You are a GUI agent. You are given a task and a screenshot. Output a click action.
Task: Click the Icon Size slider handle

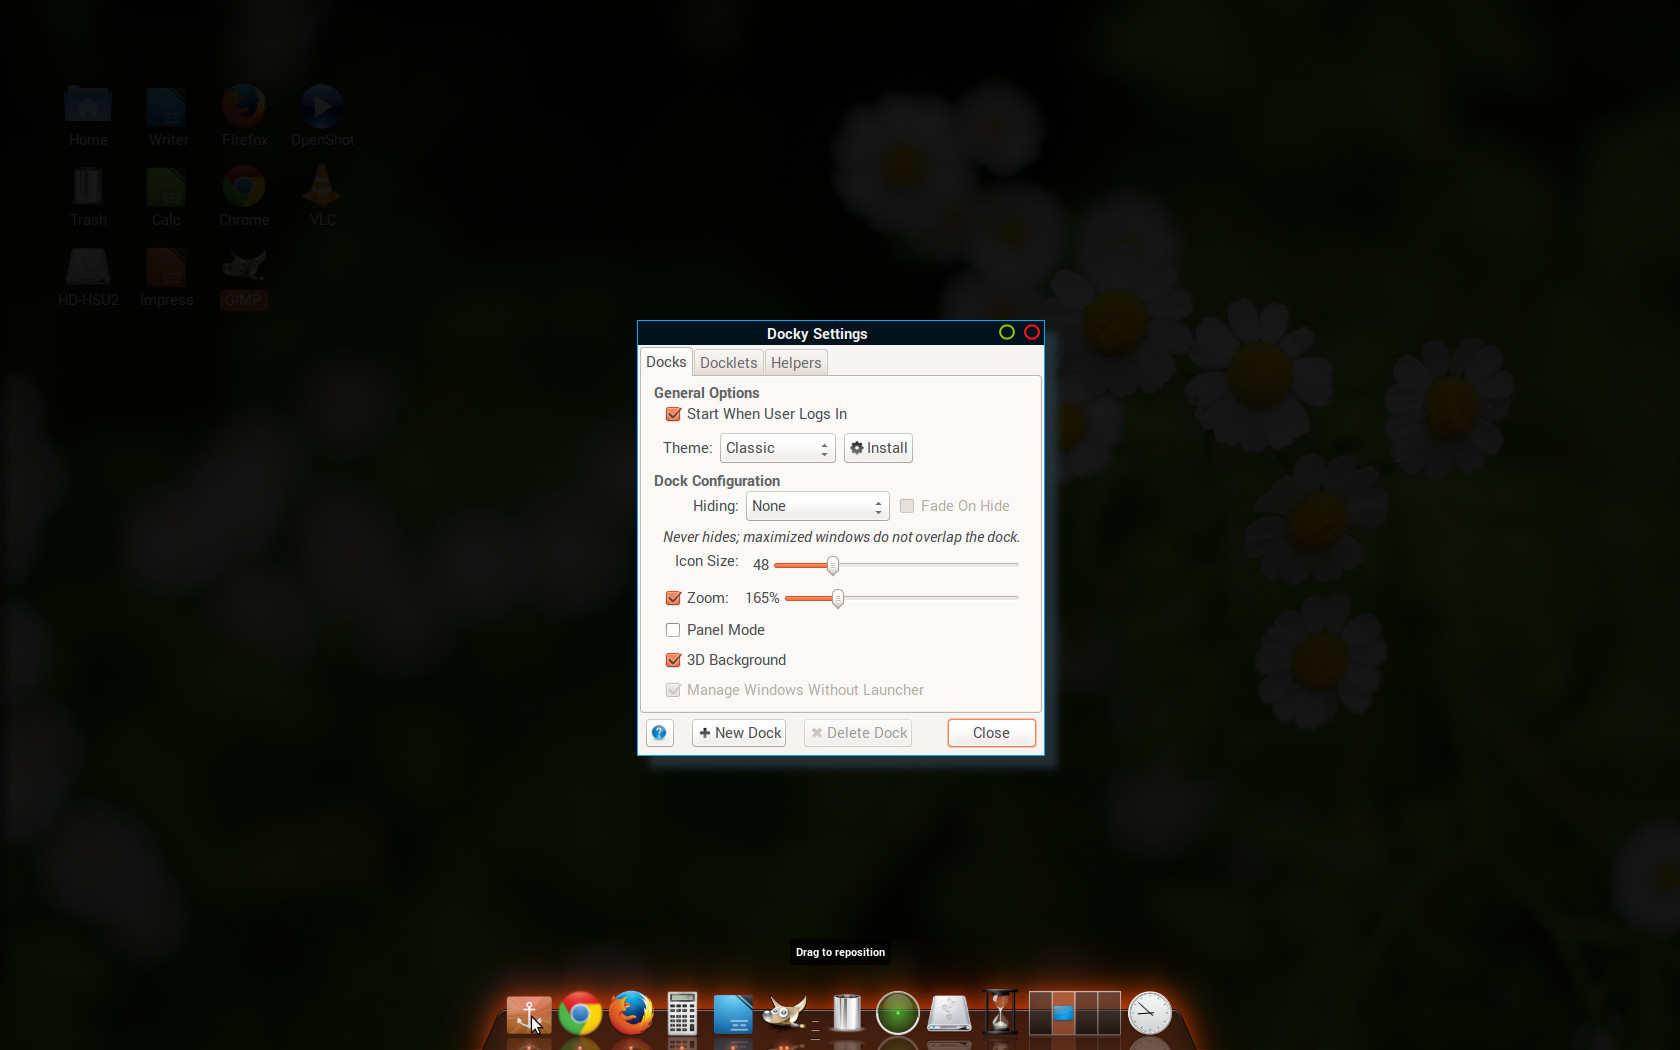click(832, 565)
